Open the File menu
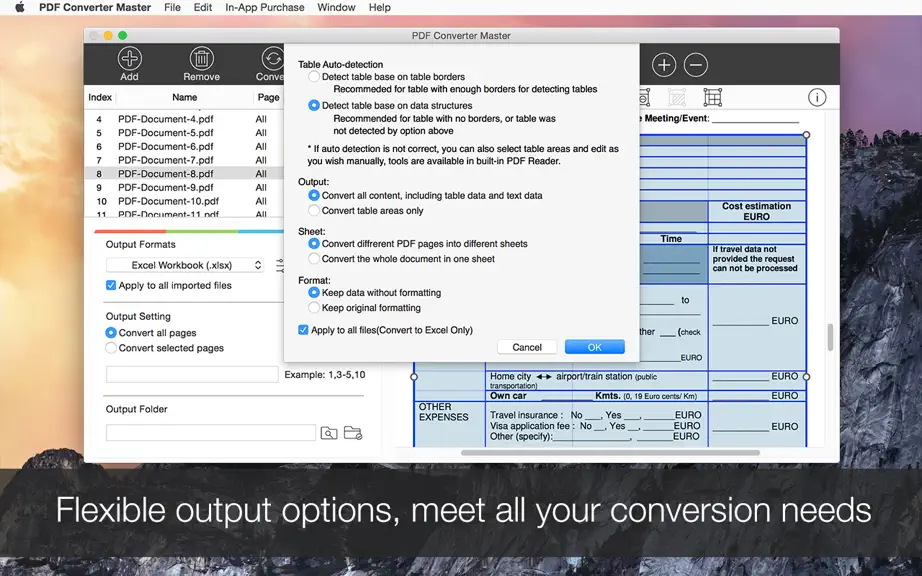The image size is (922, 576). click(x=172, y=8)
